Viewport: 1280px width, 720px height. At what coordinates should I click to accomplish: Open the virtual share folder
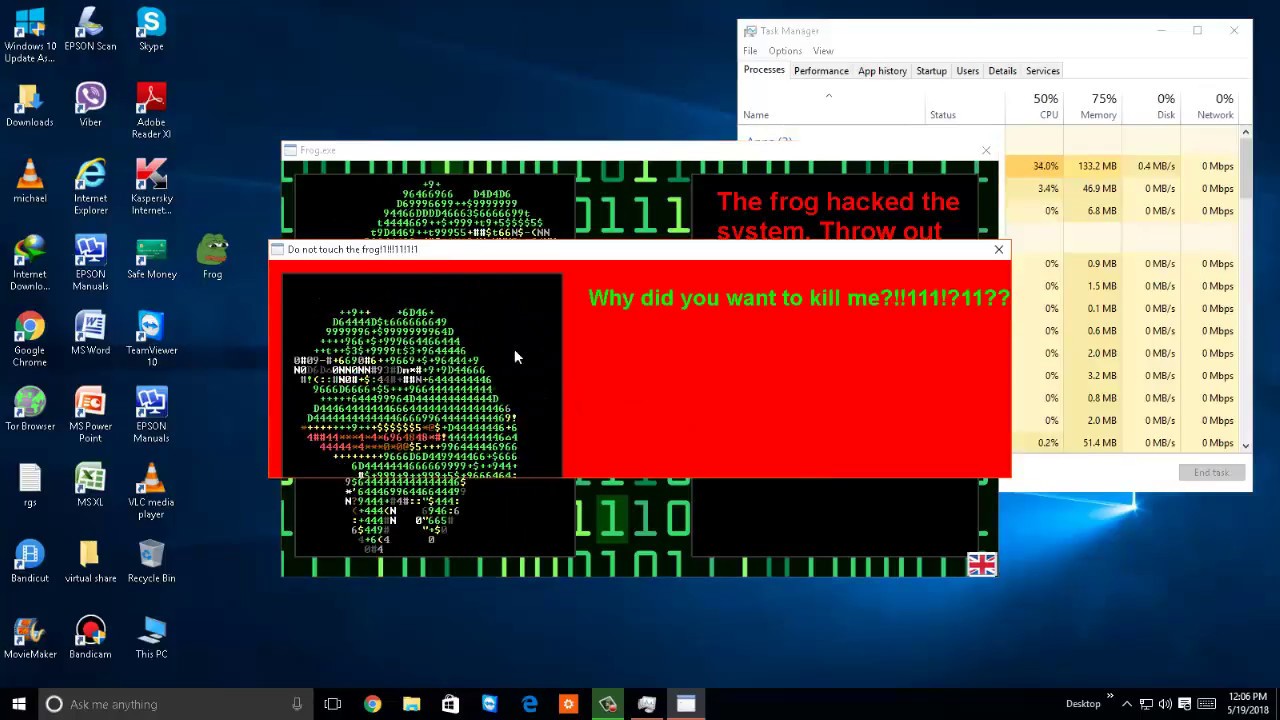pos(90,562)
